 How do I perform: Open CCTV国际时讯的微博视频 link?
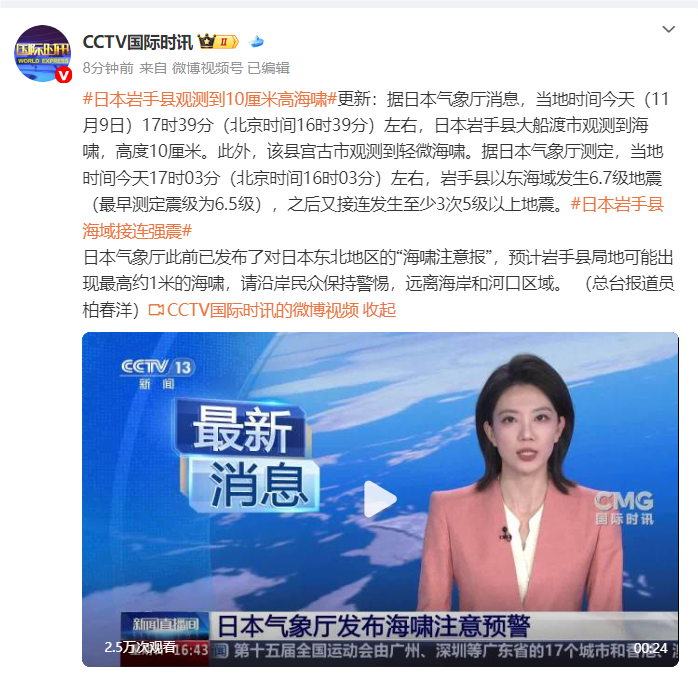pos(263,310)
